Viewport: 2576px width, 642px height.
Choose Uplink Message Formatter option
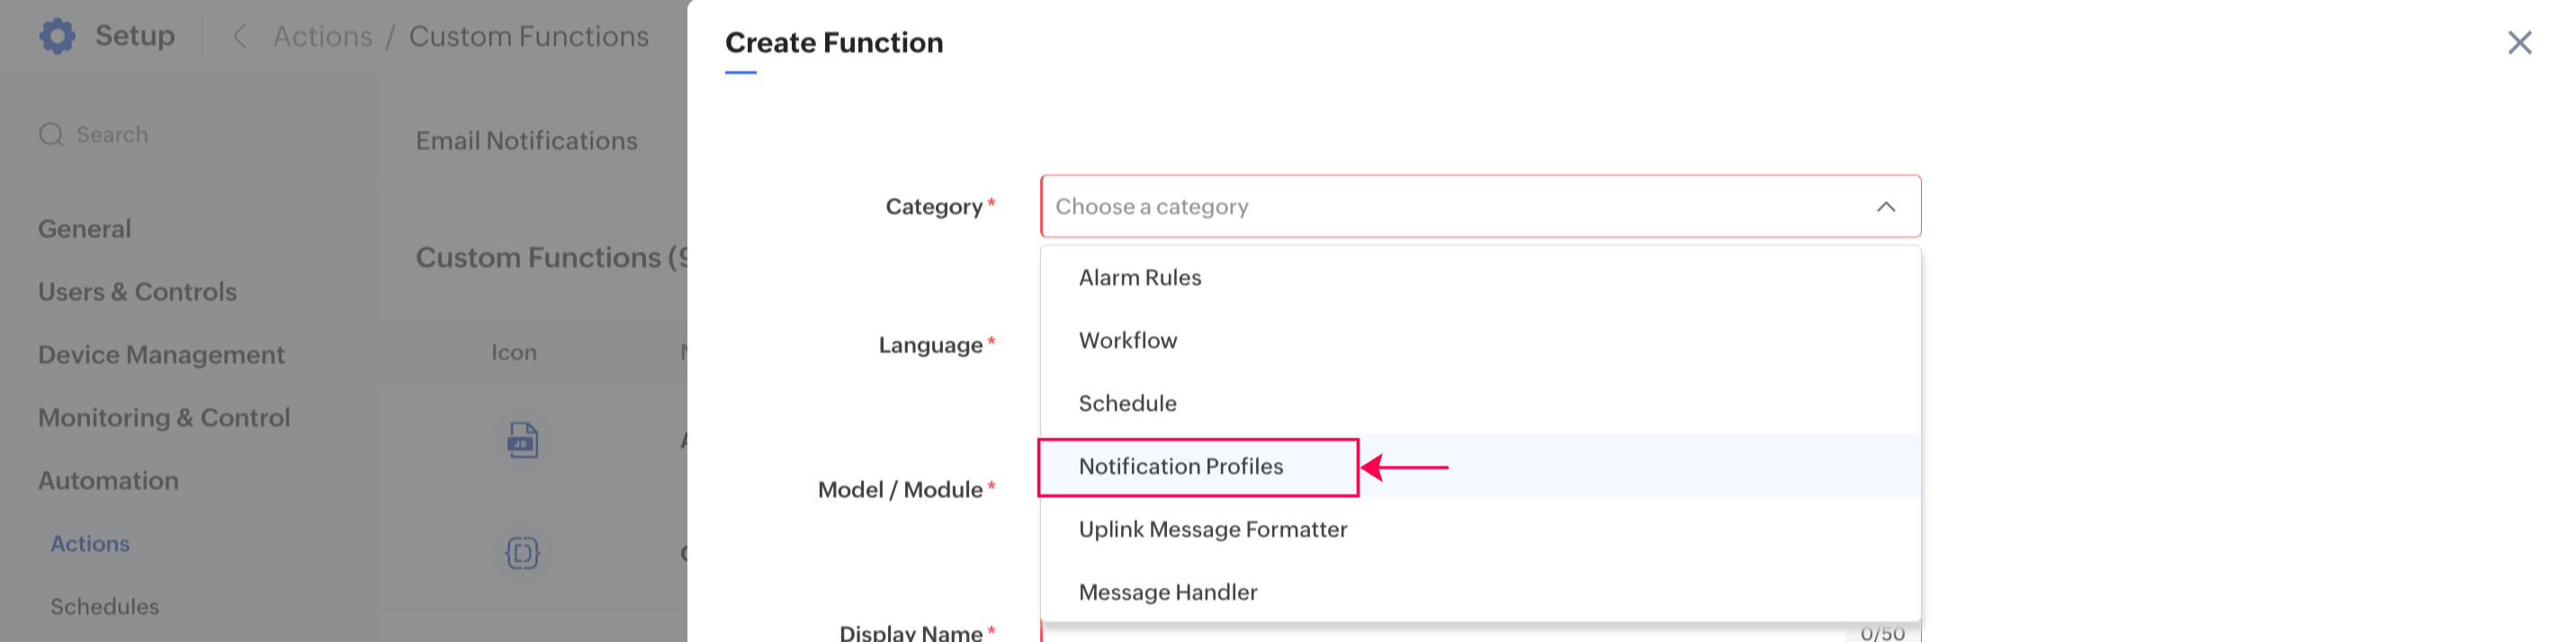[x=1213, y=530]
